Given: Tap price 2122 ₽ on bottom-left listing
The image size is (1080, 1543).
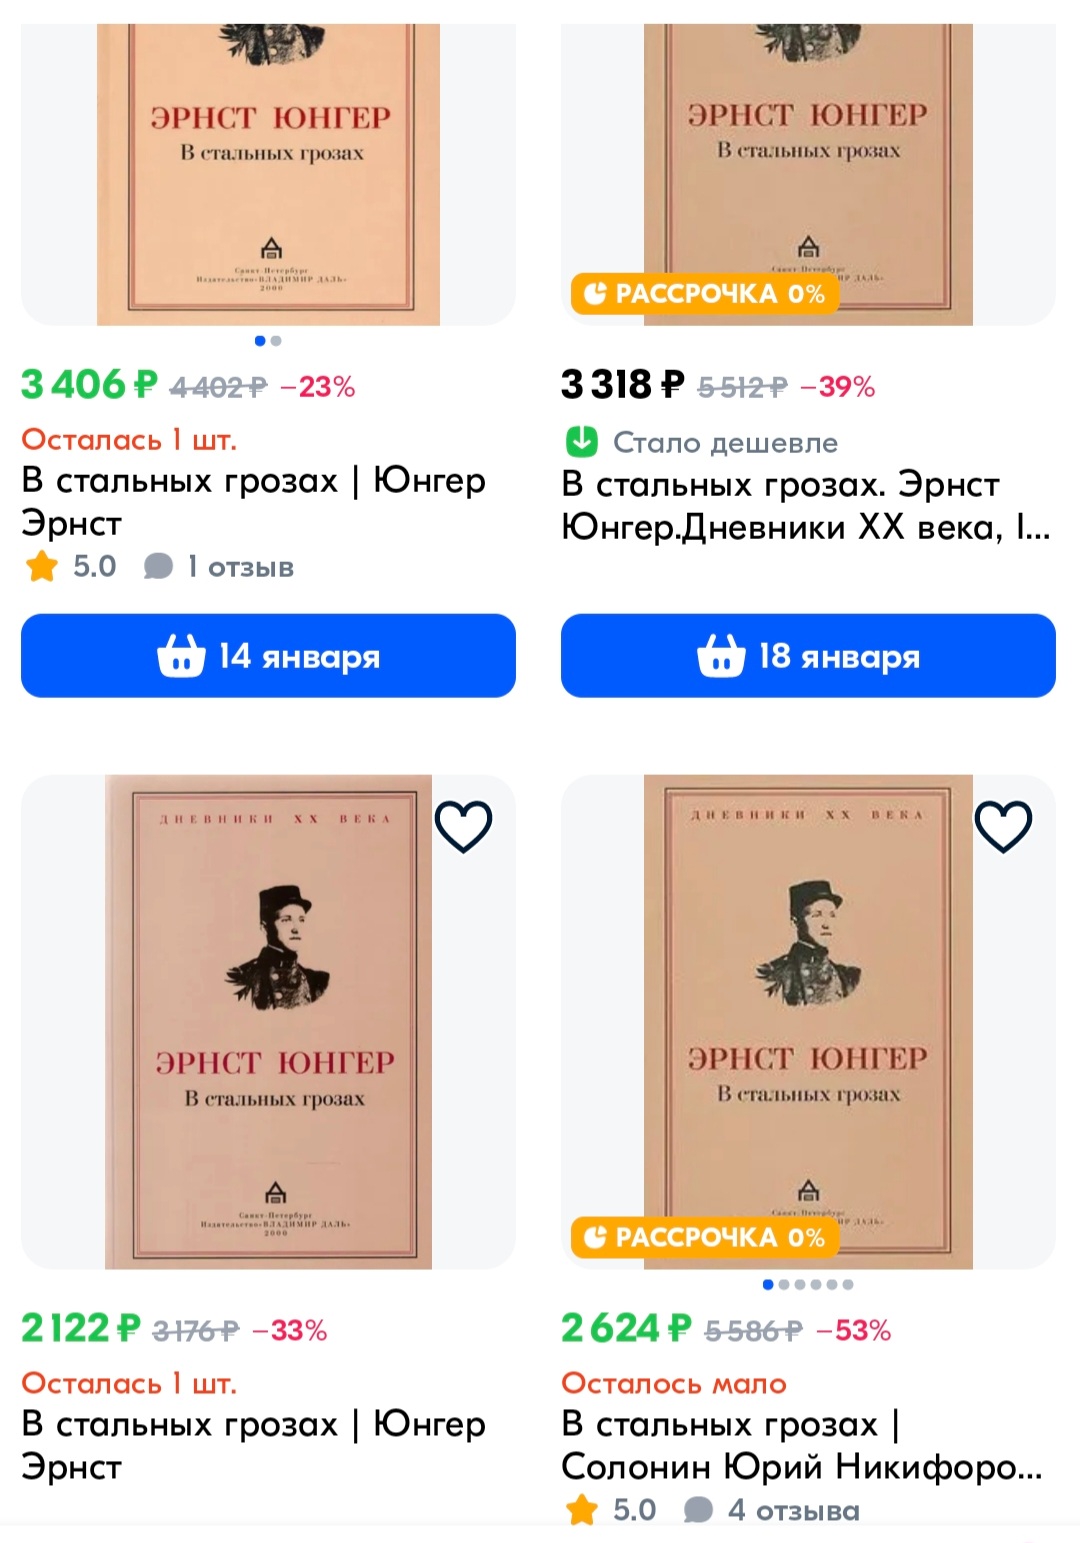Looking at the screenshot, I should pyautogui.click(x=80, y=1328).
